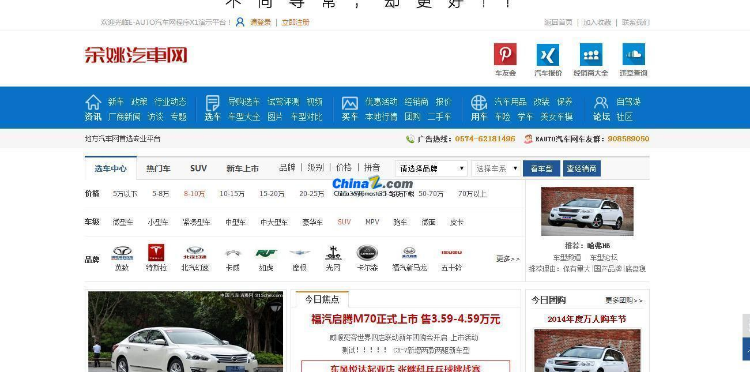
Task: Switch to the 选车中心 tab
Action: tap(110, 168)
